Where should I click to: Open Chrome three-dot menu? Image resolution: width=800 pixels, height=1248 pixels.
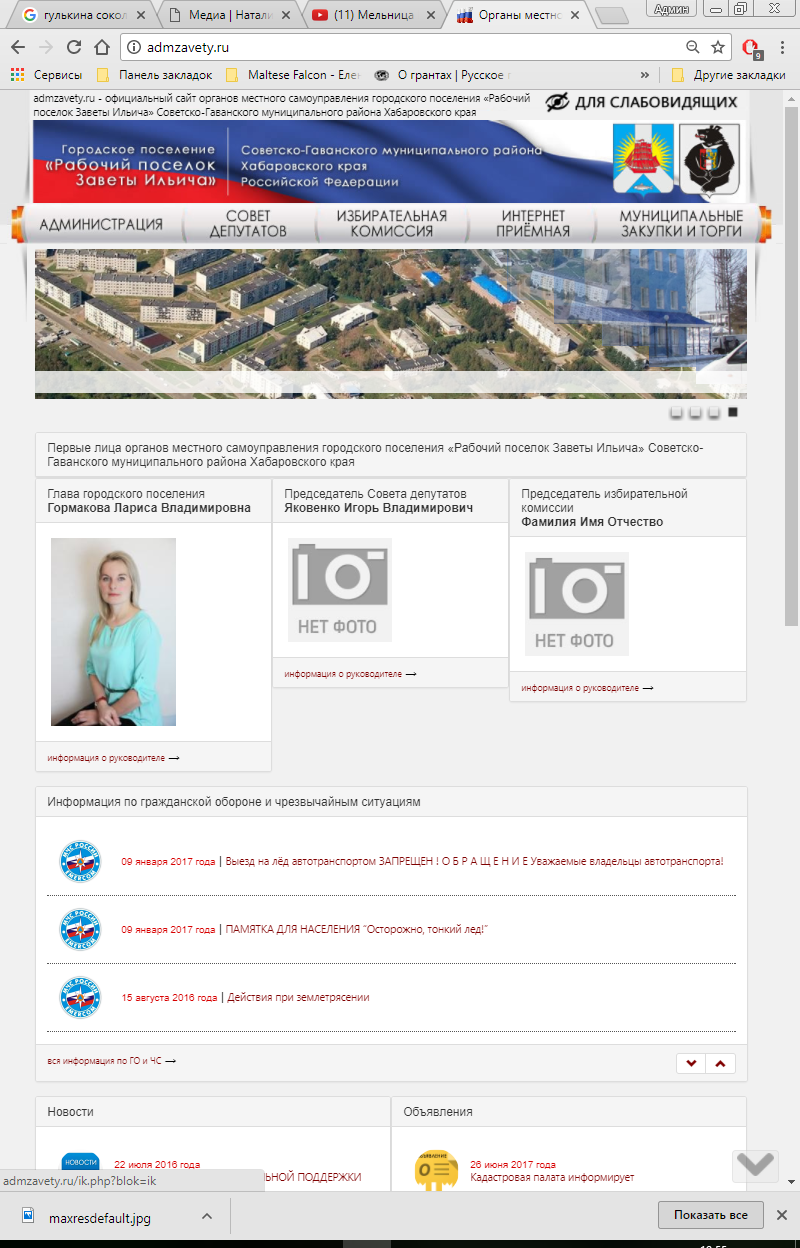[x=782, y=47]
